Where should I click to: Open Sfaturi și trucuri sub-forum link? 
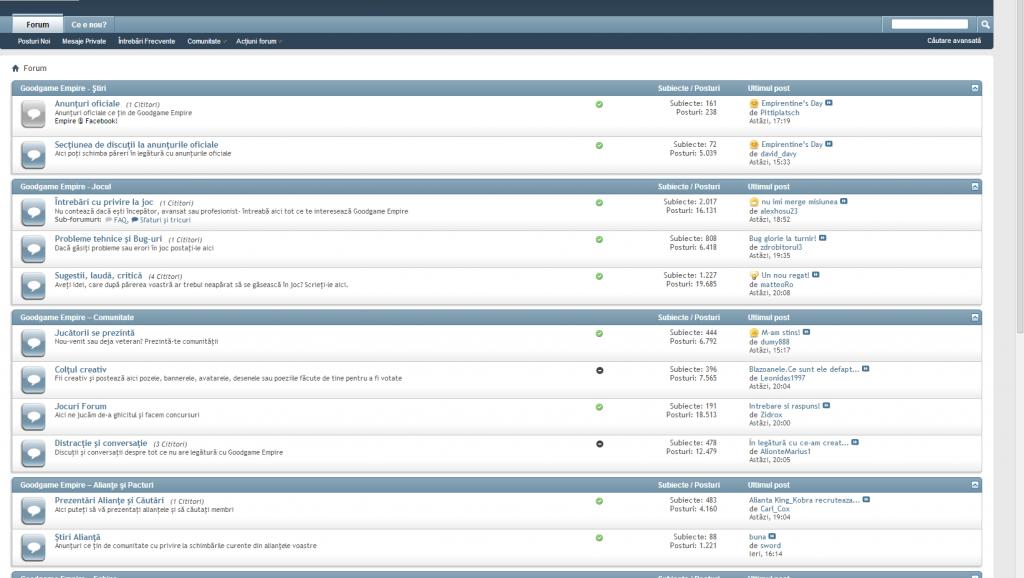pos(165,220)
